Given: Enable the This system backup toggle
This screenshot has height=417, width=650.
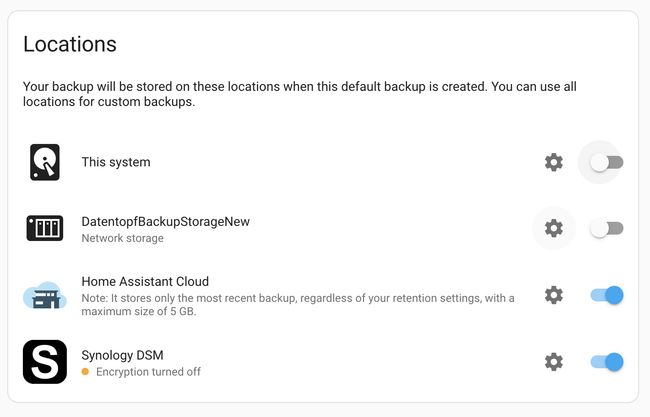Looking at the screenshot, I should tap(607, 162).
